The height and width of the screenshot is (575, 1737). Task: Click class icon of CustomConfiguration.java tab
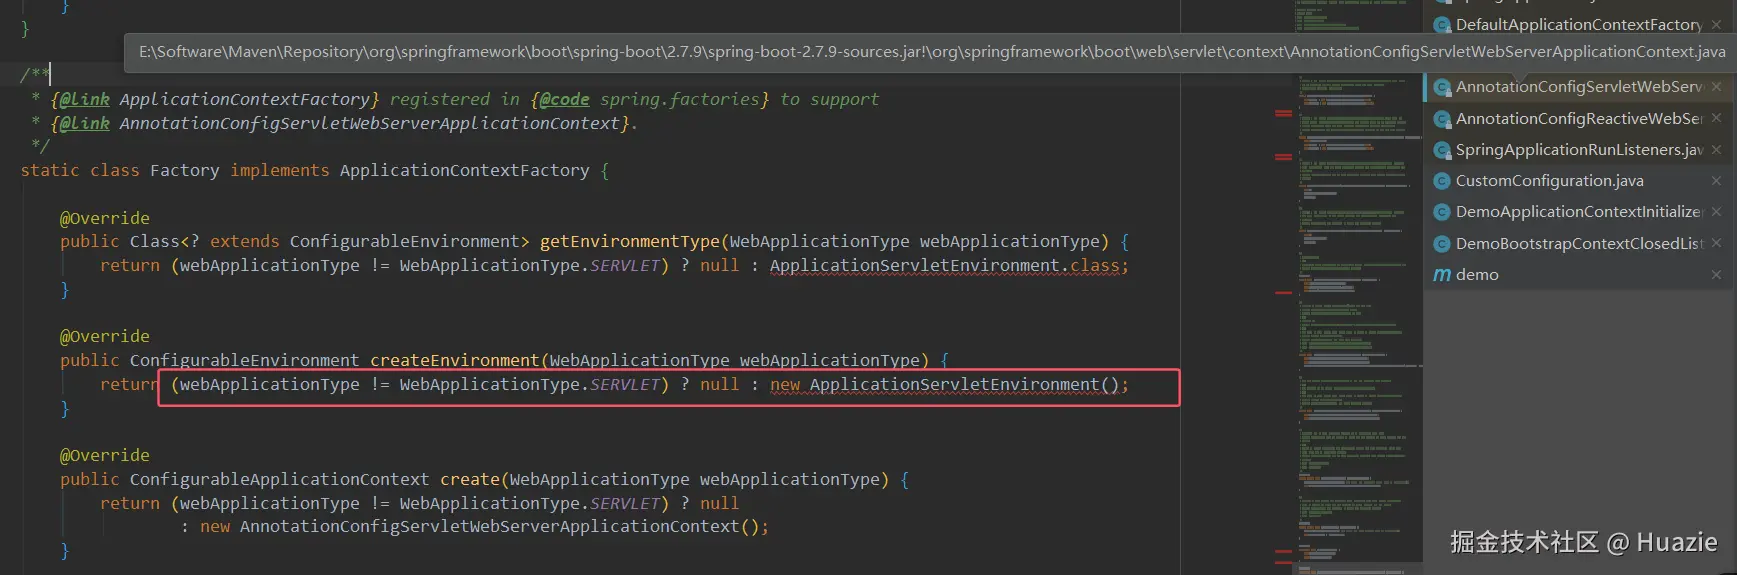[1442, 181]
